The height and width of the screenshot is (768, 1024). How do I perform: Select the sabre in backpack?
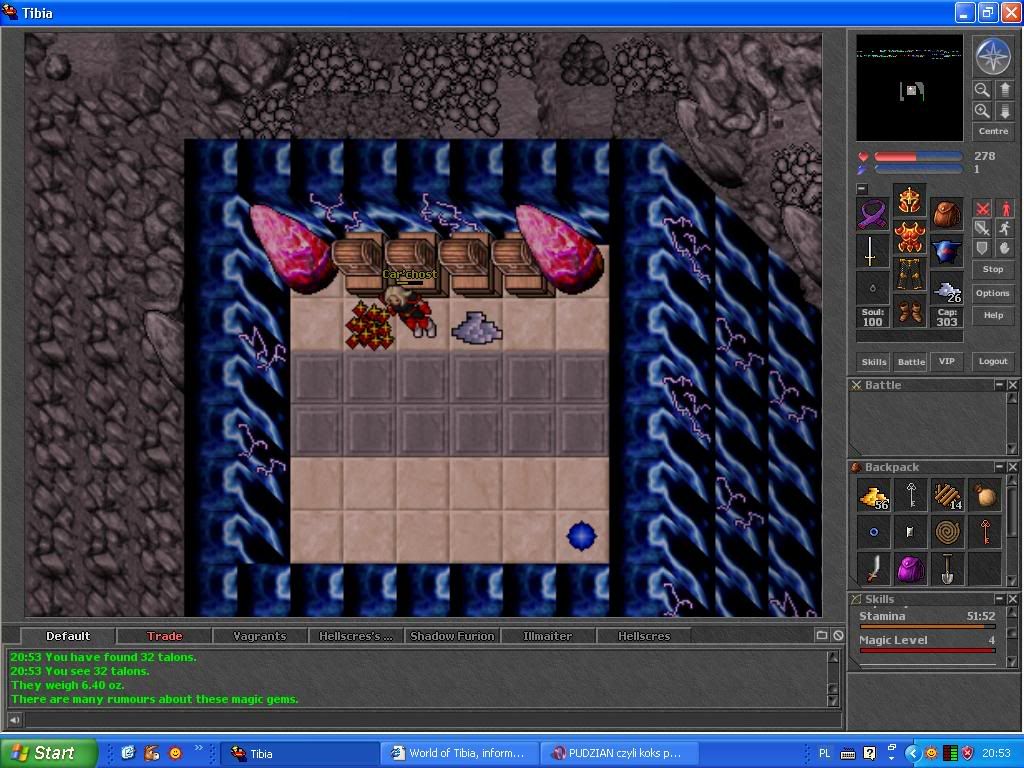point(874,569)
